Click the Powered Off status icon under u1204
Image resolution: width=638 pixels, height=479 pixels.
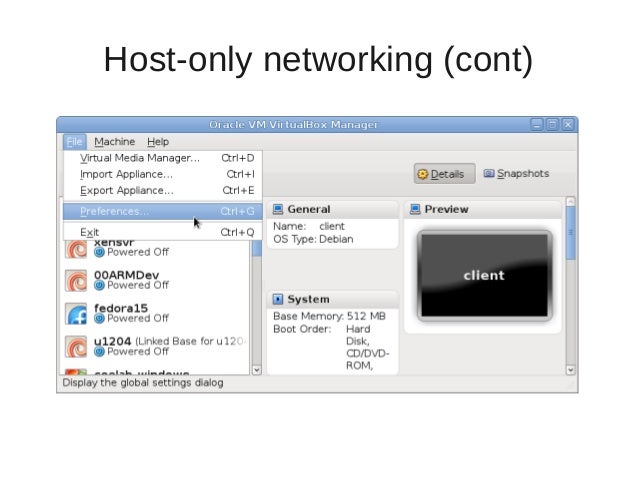pos(99,352)
